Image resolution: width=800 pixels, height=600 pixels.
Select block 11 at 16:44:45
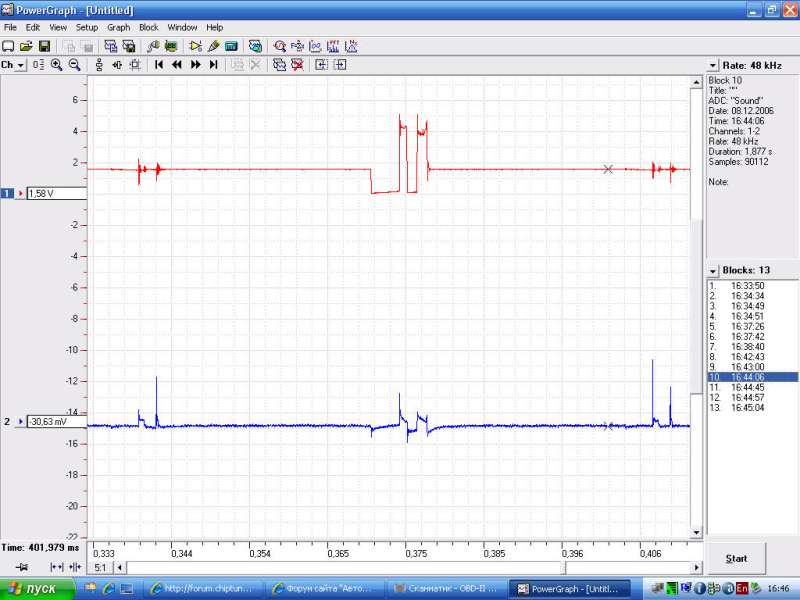click(x=753, y=387)
